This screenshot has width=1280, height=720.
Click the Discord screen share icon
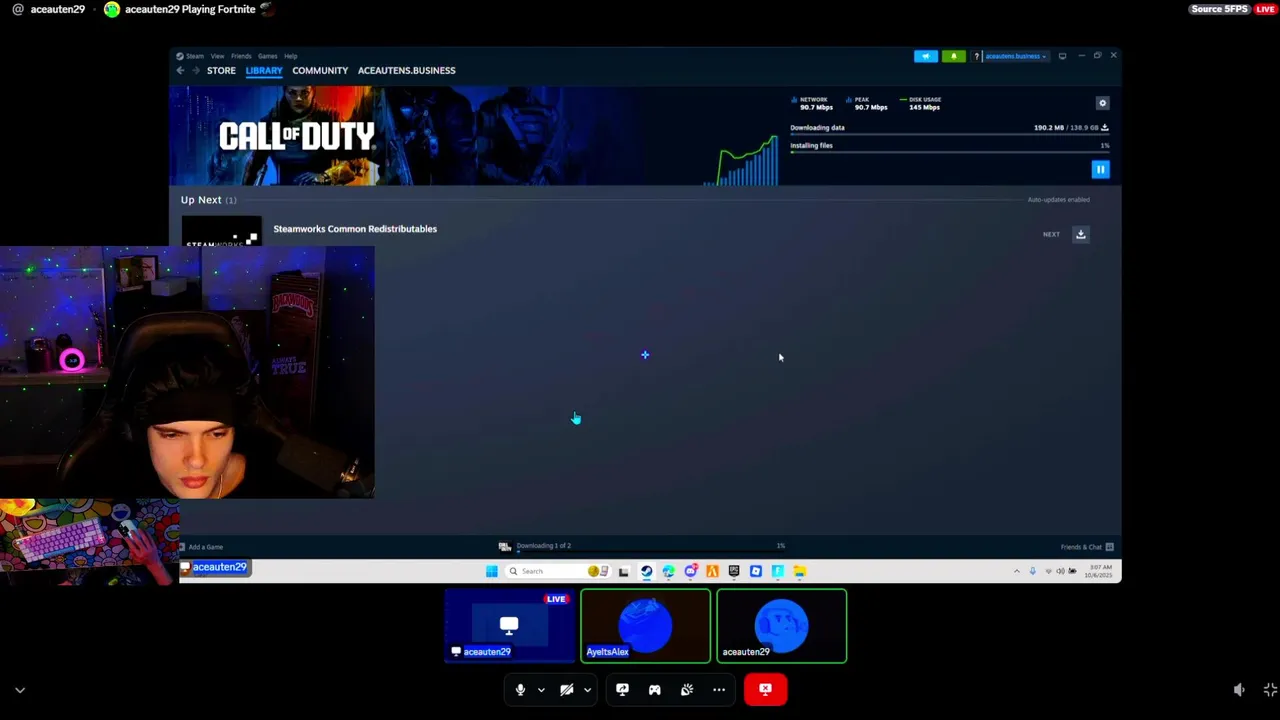click(x=622, y=689)
